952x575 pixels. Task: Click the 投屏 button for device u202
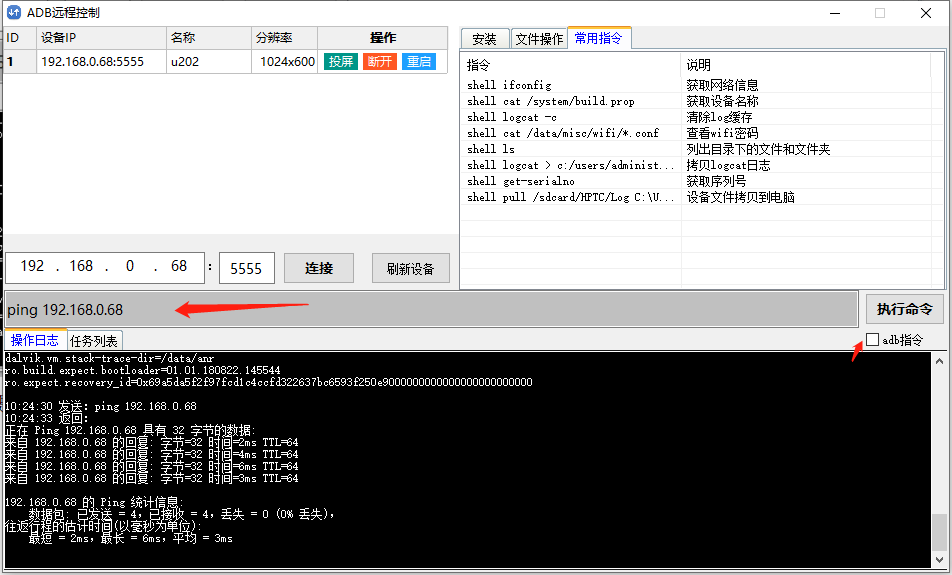(341, 61)
